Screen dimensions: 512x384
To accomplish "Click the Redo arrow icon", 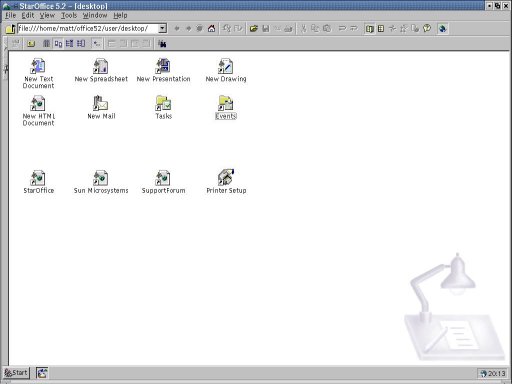I will (354, 29).
